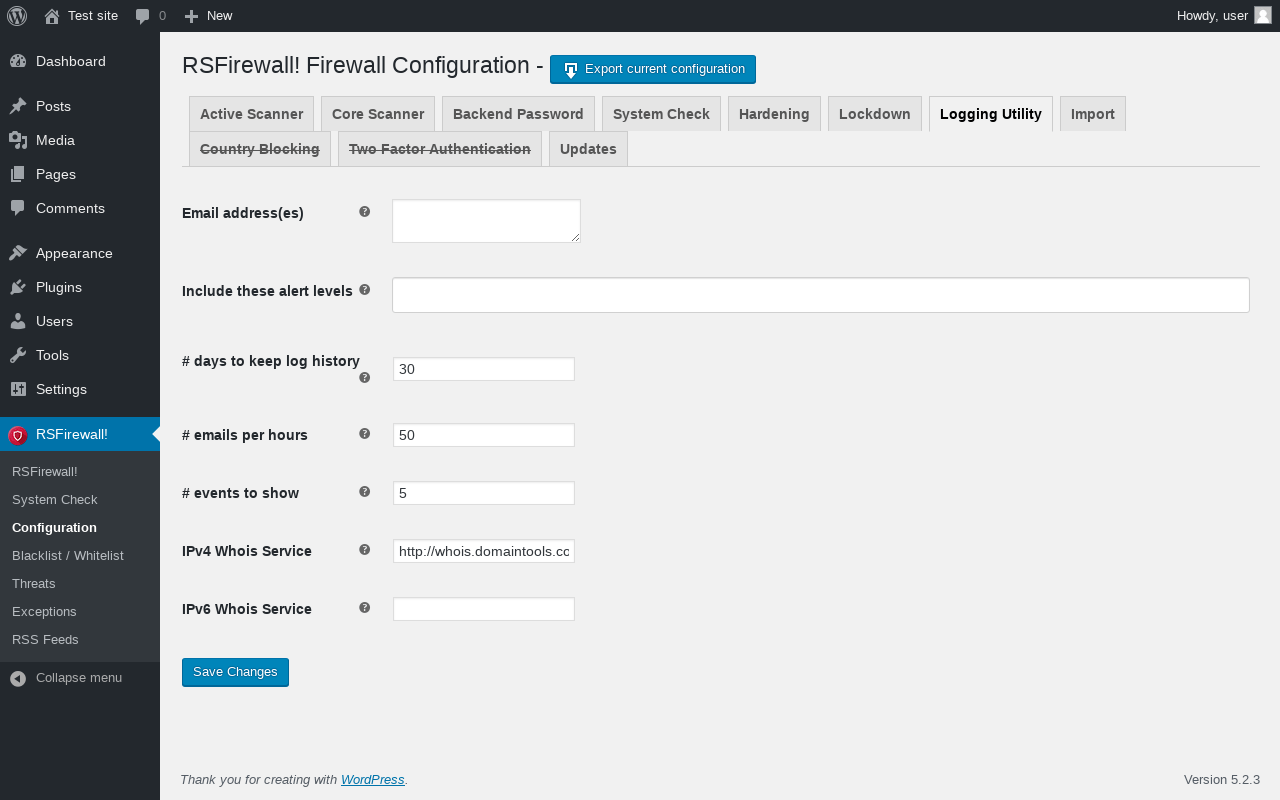The height and width of the screenshot is (800, 1280).
Task: Click the Posts pushpin icon
Action: pyautogui.click(x=18, y=106)
